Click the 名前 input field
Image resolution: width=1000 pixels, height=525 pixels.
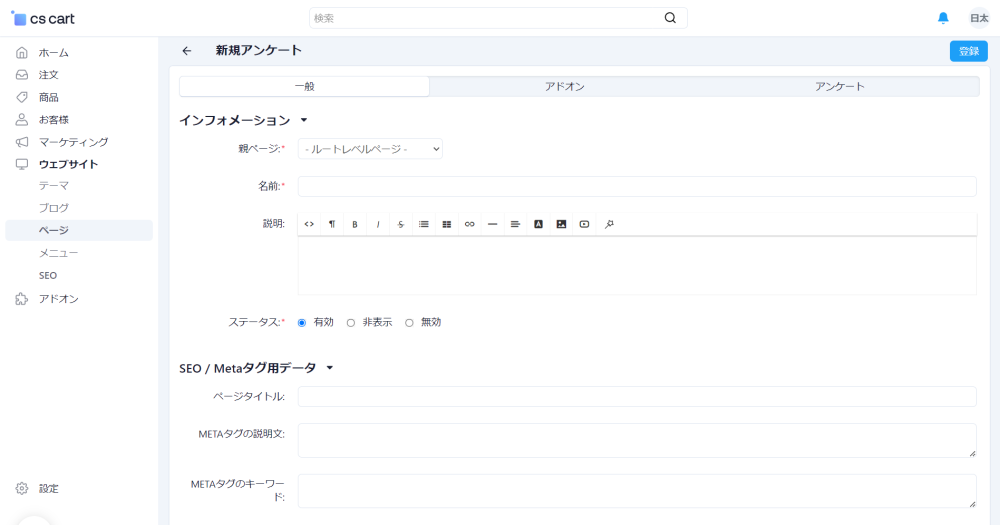click(637, 186)
